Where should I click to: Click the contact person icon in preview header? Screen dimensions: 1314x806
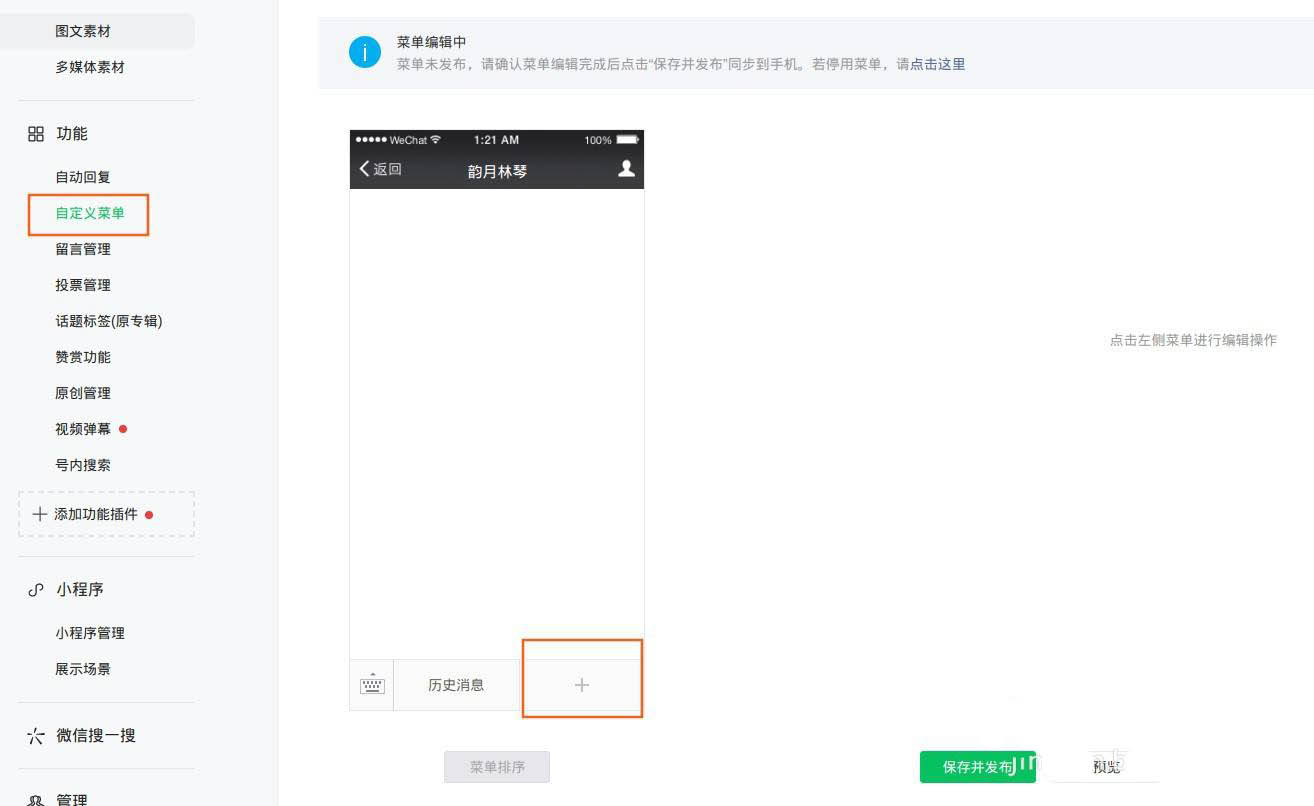coord(627,170)
